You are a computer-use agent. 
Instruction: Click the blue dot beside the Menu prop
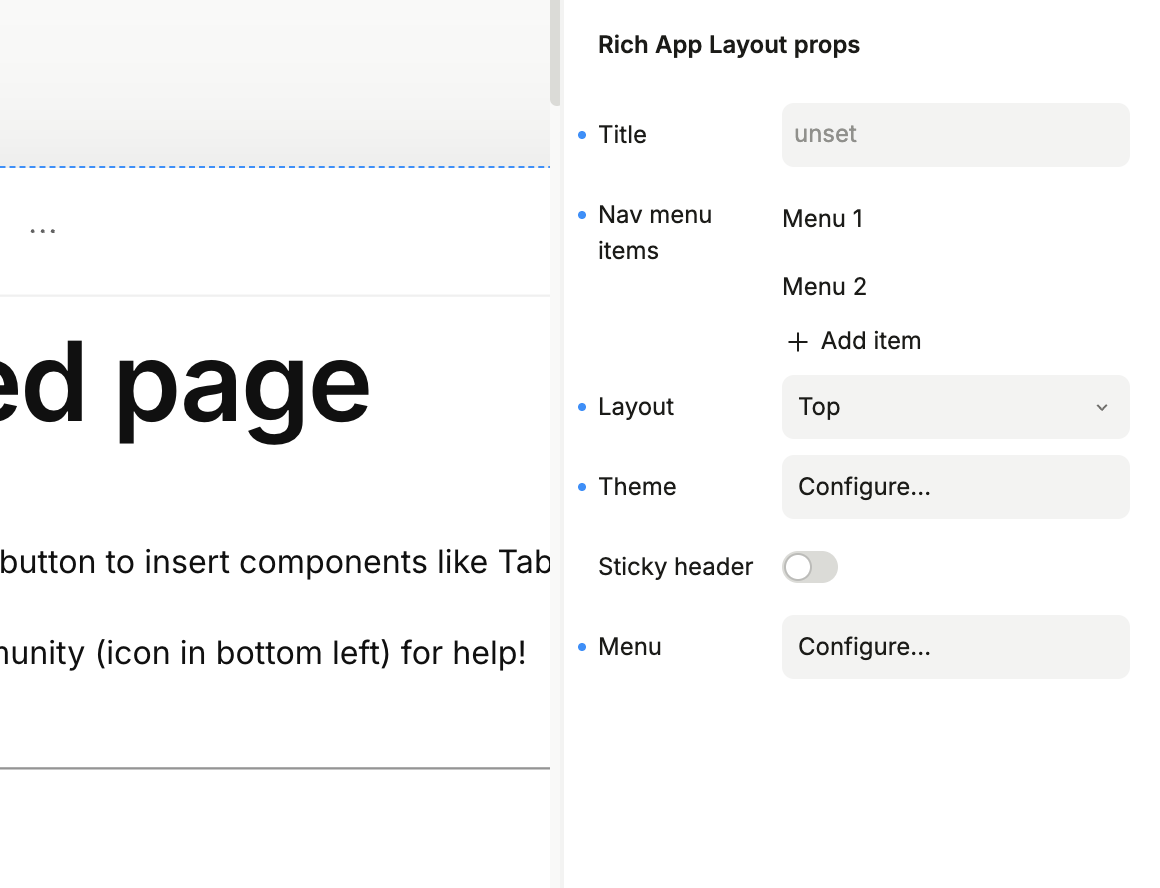click(x=582, y=647)
